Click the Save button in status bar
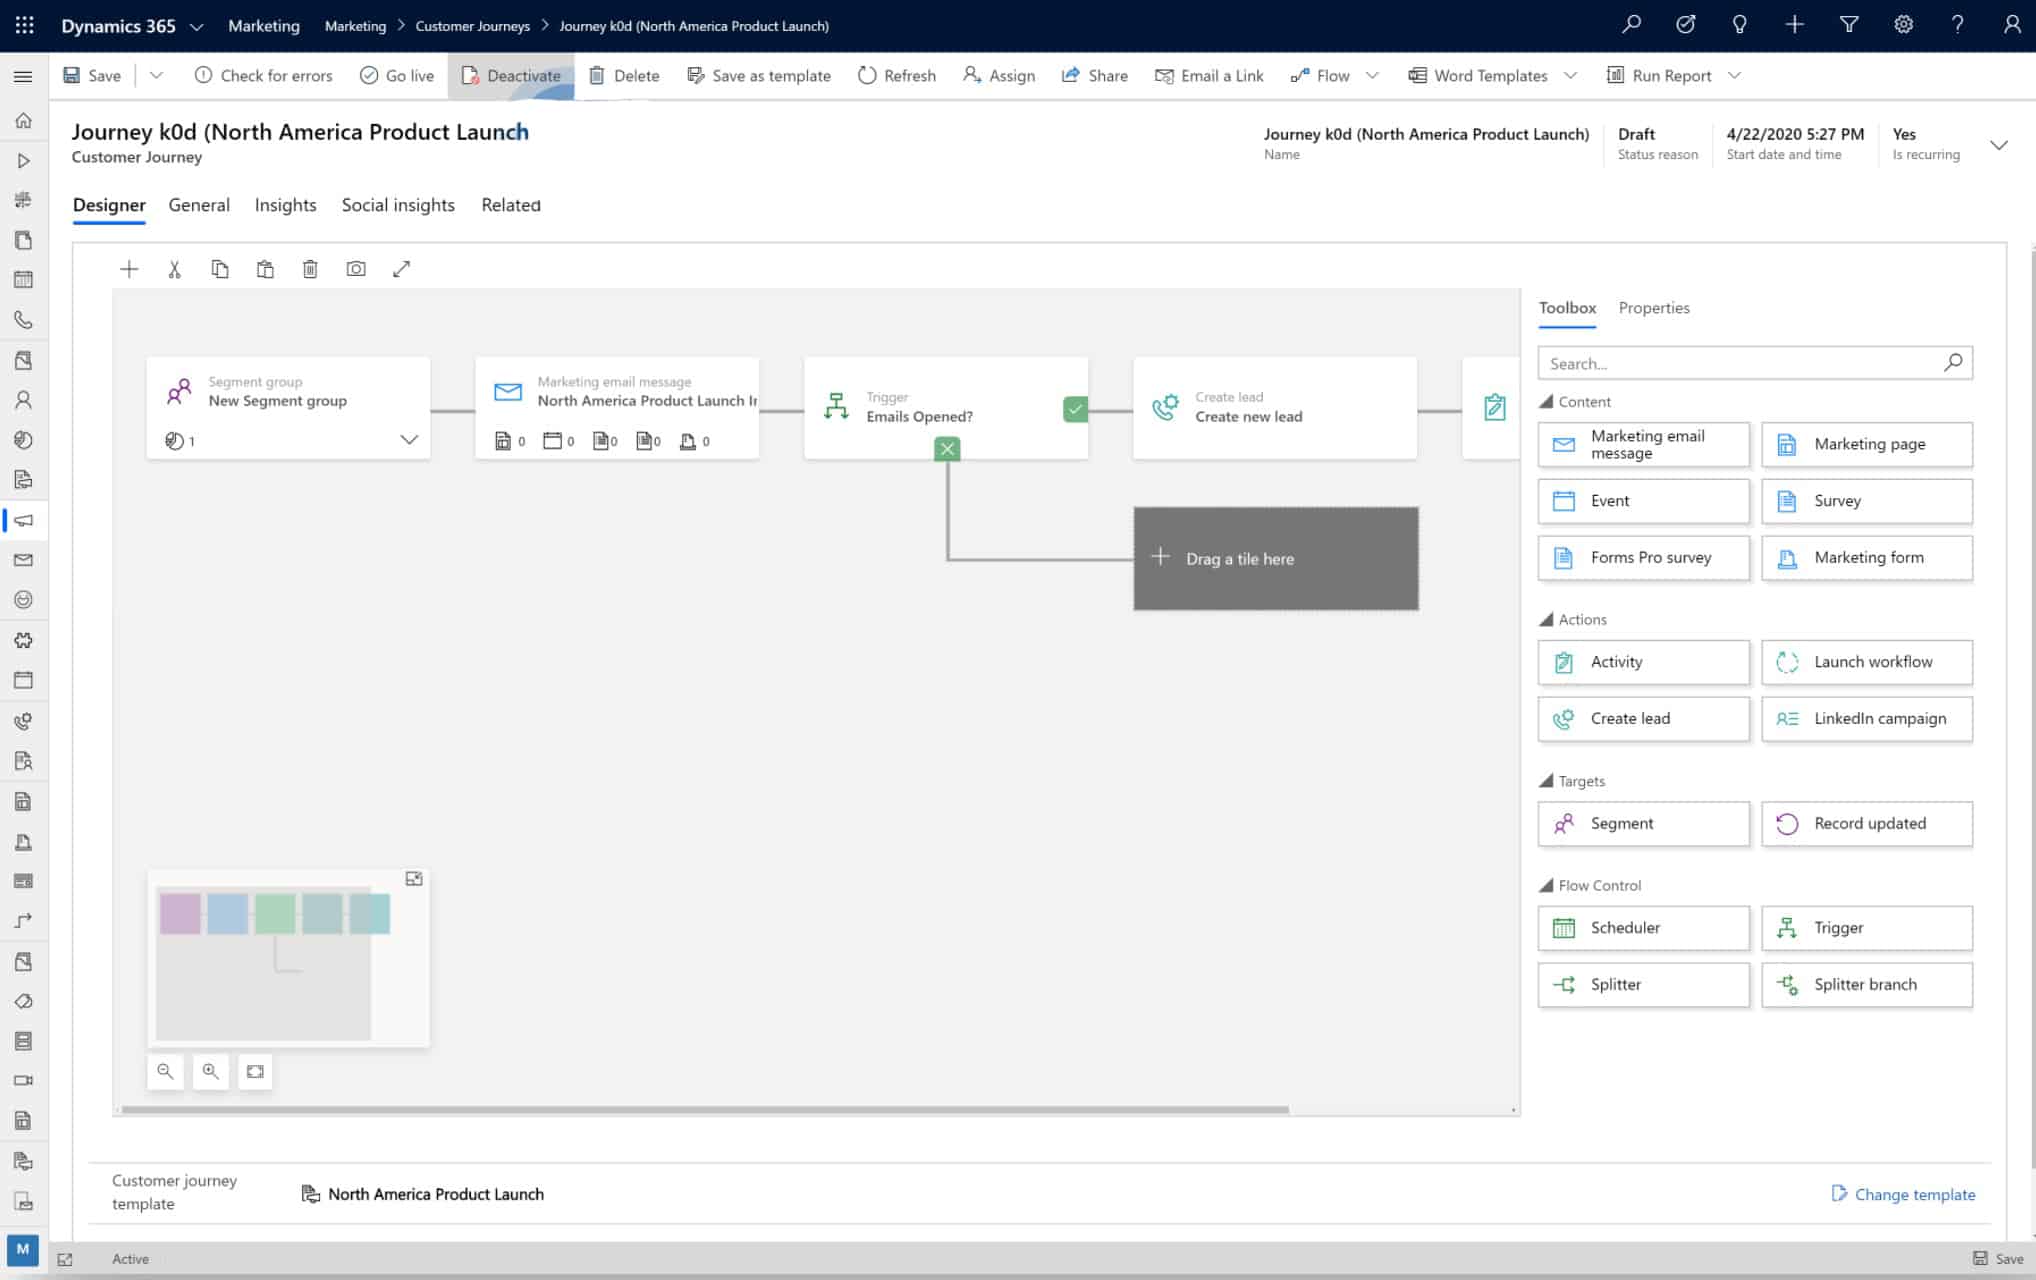This screenshot has width=2036, height=1280. [1998, 1259]
